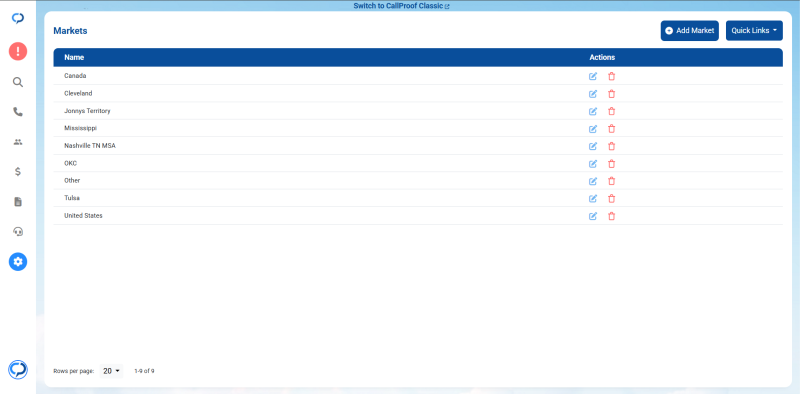Delete the Mississippi market
The width and height of the screenshot is (800, 394).
[612, 129]
